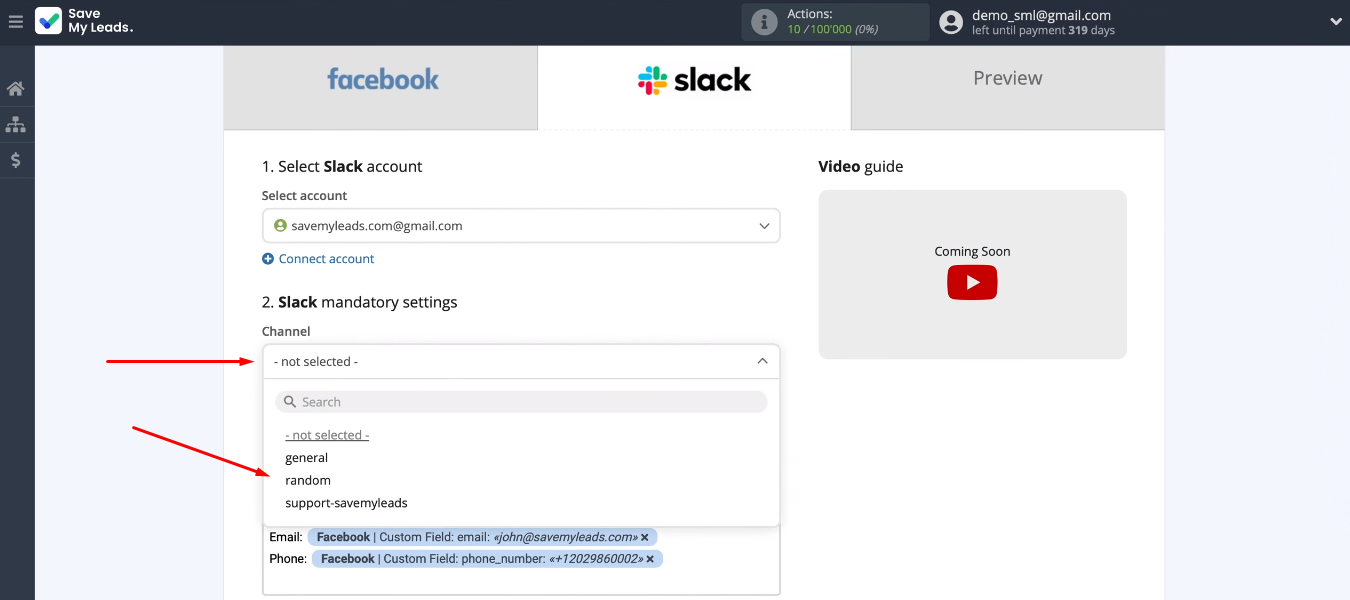Expand the account menu chevron
This screenshot has height=600, width=1350.
click(1335, 22)
